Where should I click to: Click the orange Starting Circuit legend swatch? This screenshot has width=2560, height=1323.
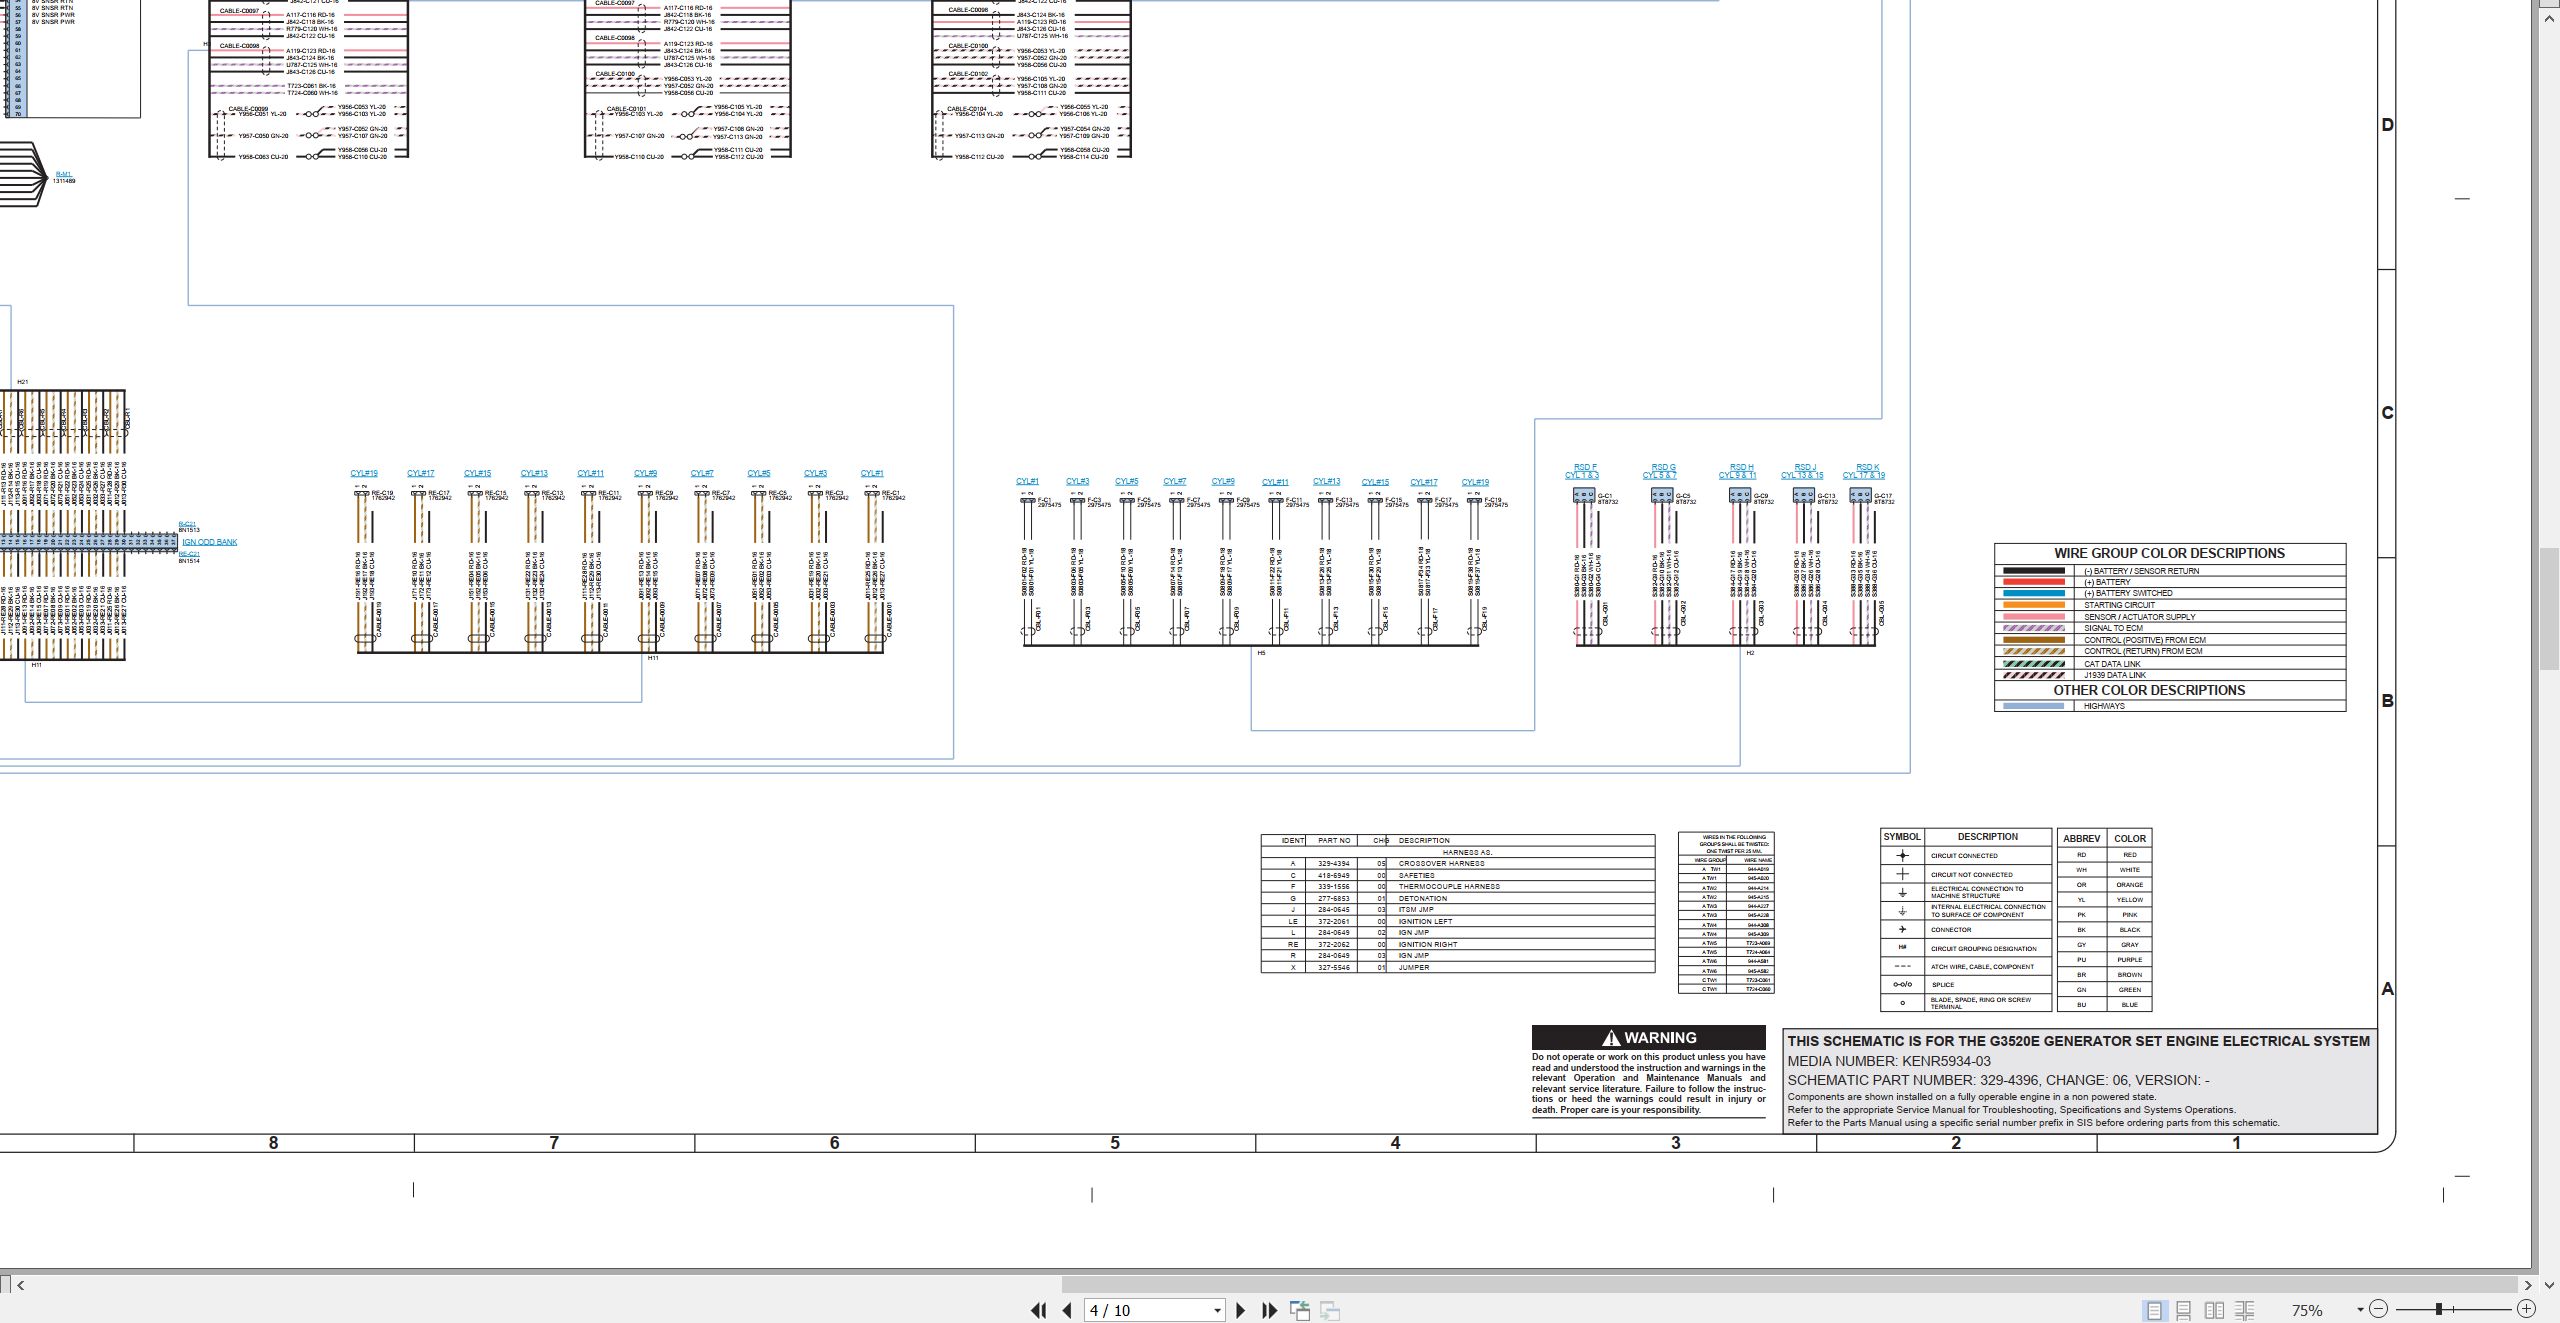2033,606
